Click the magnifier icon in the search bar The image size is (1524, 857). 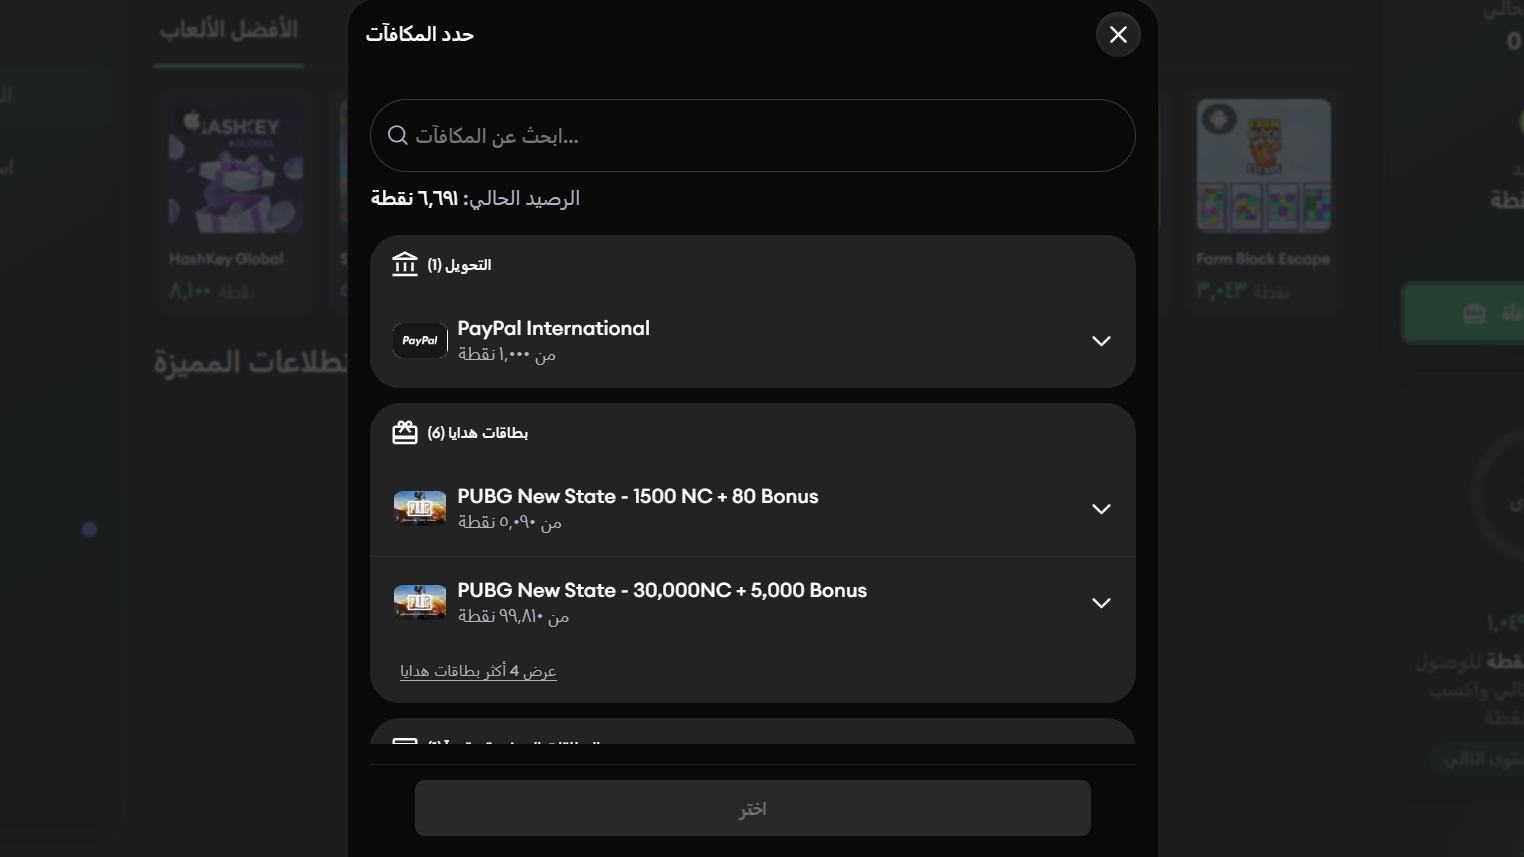397,135
